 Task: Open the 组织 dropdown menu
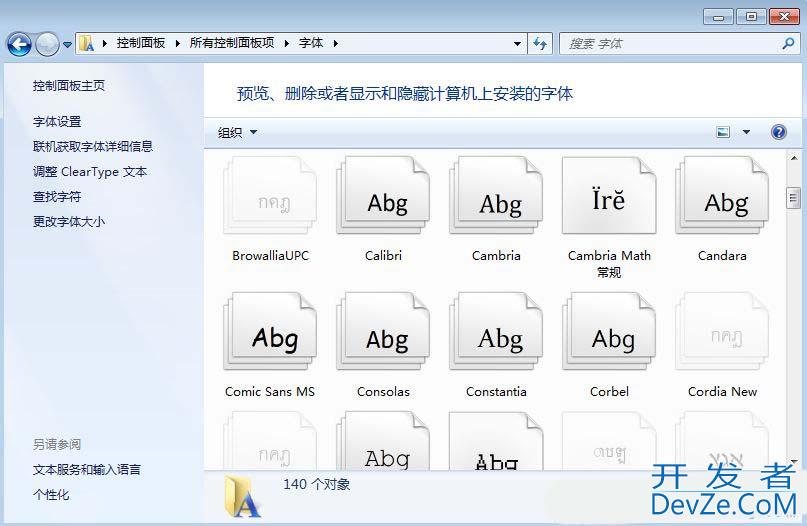(237, 132)
